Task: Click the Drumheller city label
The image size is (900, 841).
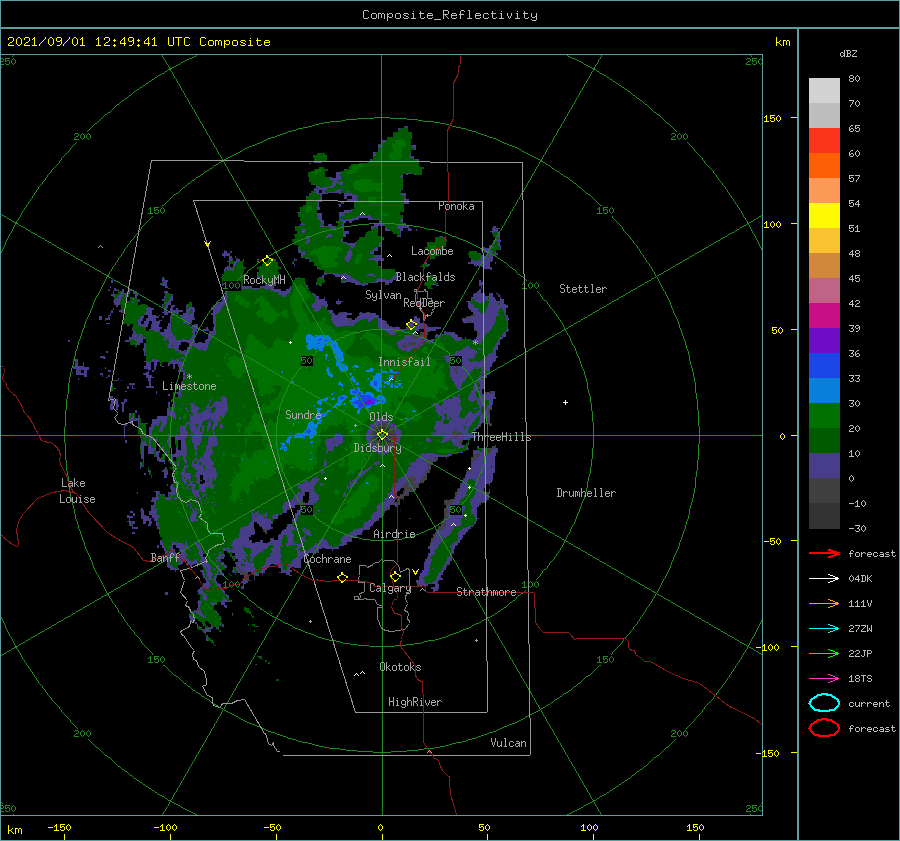Action: click(586, 493)
